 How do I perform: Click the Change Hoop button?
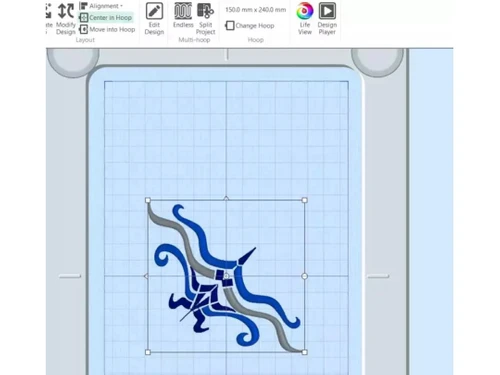coord(250,26)
